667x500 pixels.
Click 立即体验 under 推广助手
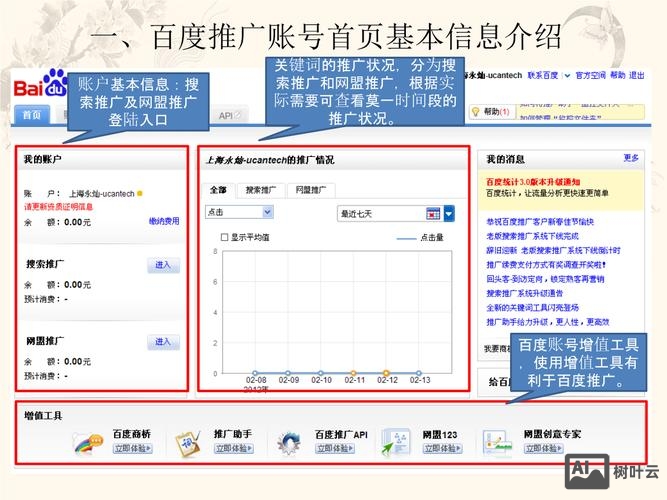[234, 449]
